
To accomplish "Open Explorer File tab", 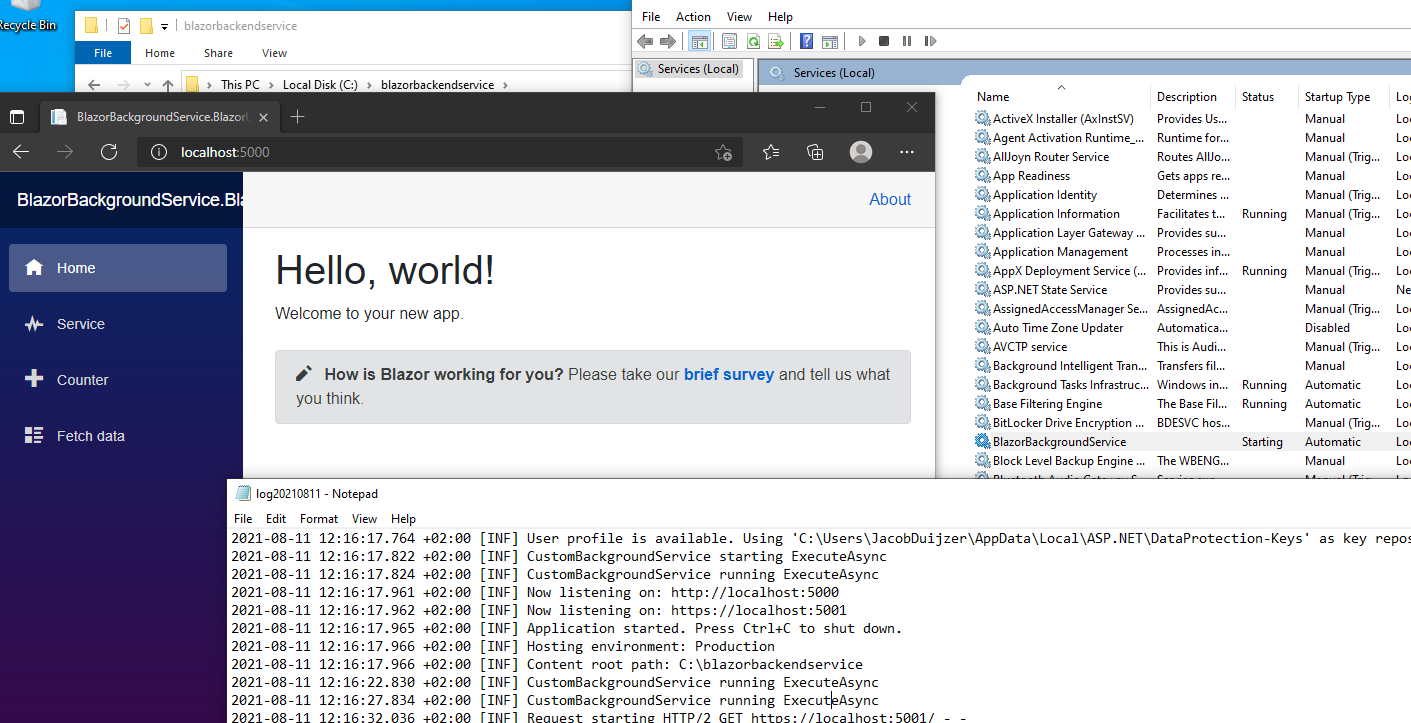I will coord(103,53).
